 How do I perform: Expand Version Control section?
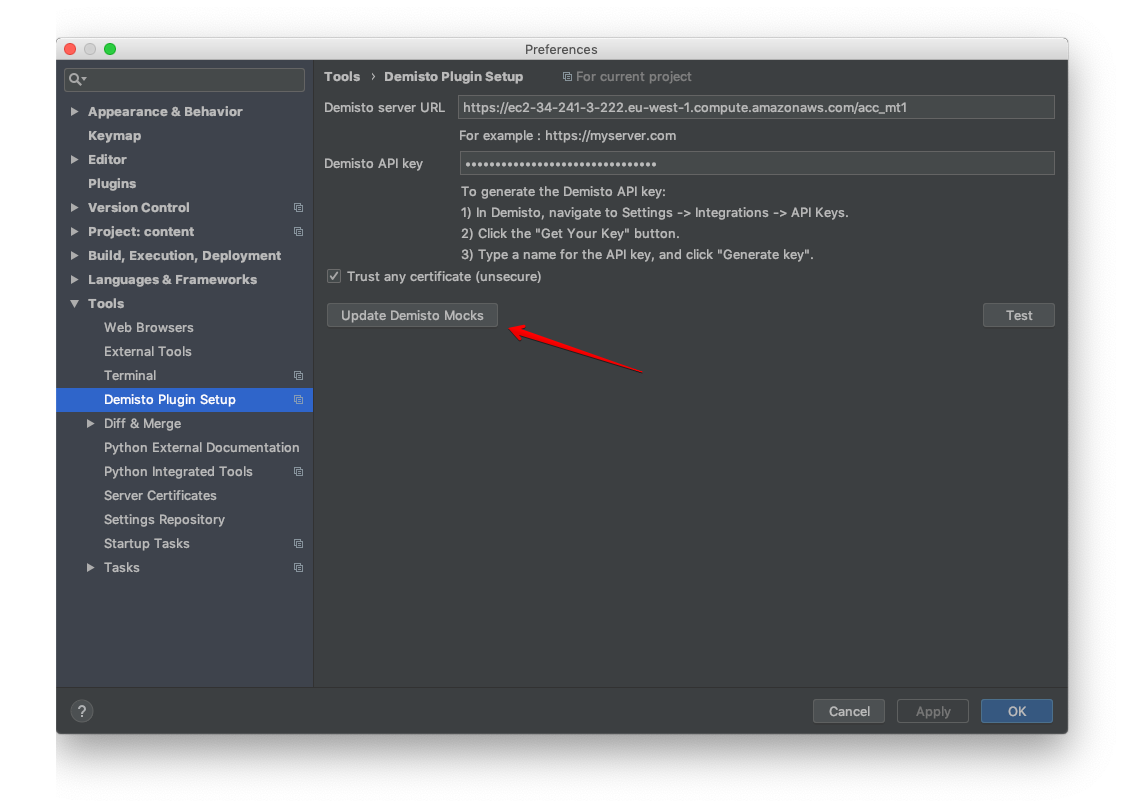pos(75,207)
